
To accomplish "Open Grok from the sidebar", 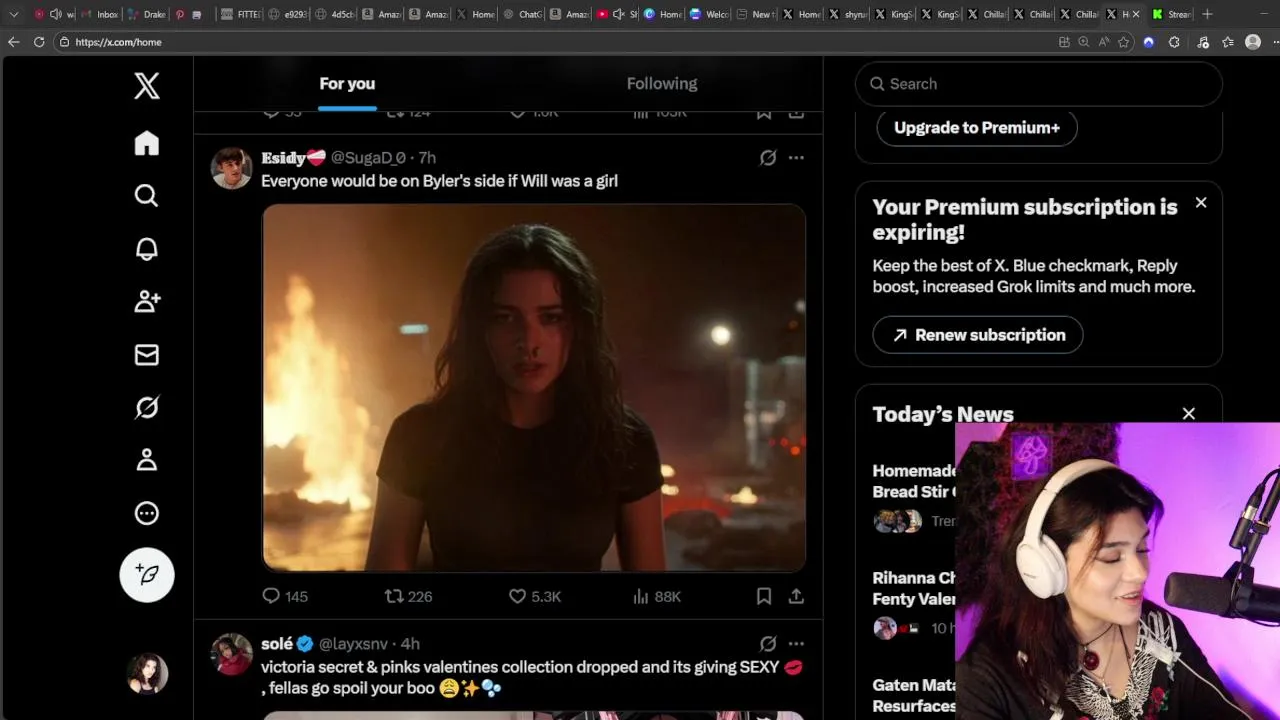I will 147,408.
